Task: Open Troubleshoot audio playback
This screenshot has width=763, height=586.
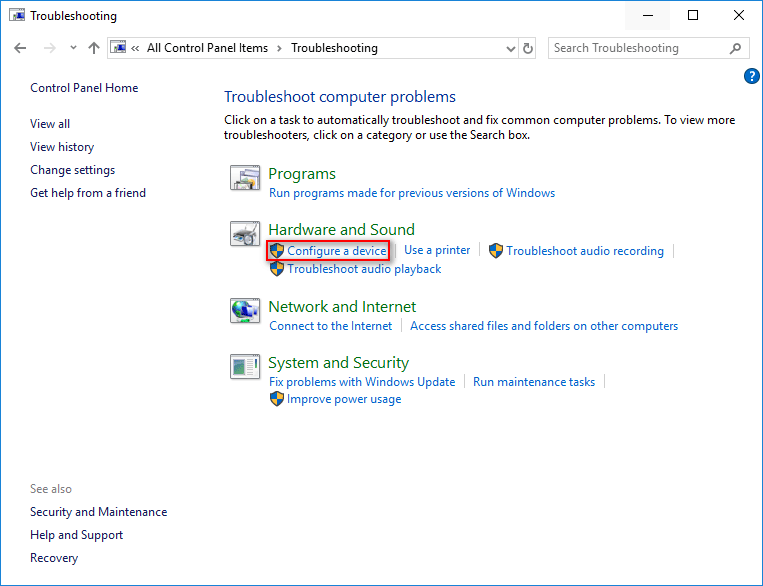Action: coord(364,269)
